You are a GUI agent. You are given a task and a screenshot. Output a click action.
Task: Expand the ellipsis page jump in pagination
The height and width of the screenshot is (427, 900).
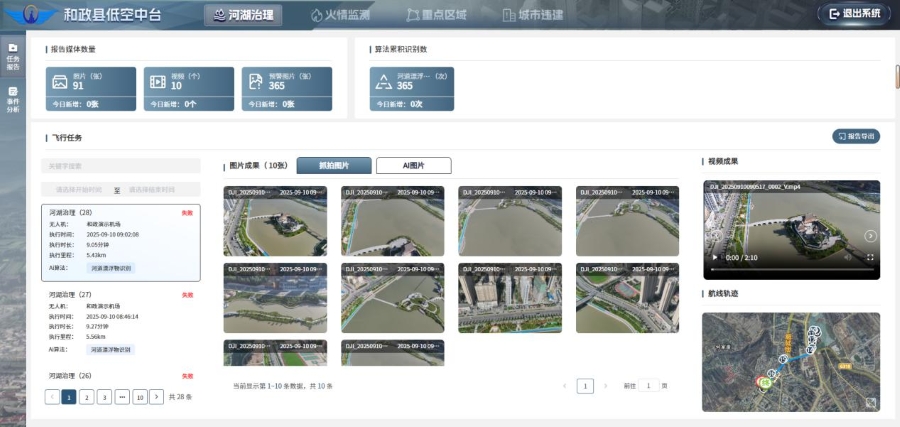coord(120,397)
